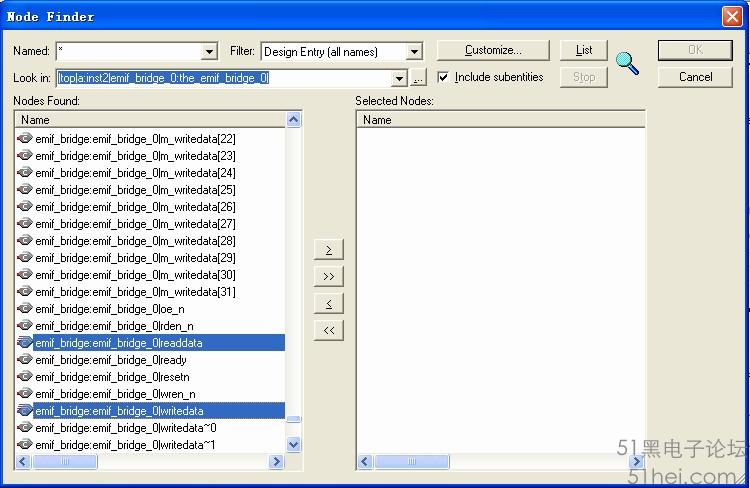Click node icon beside m_writedata[31]
Screen dimensions: 750x488
point(25,291)
